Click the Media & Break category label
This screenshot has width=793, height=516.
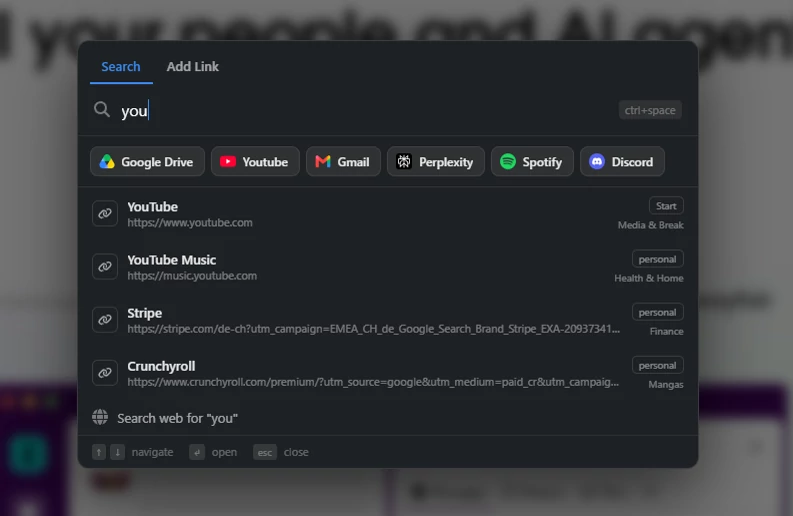click(650, 225)
